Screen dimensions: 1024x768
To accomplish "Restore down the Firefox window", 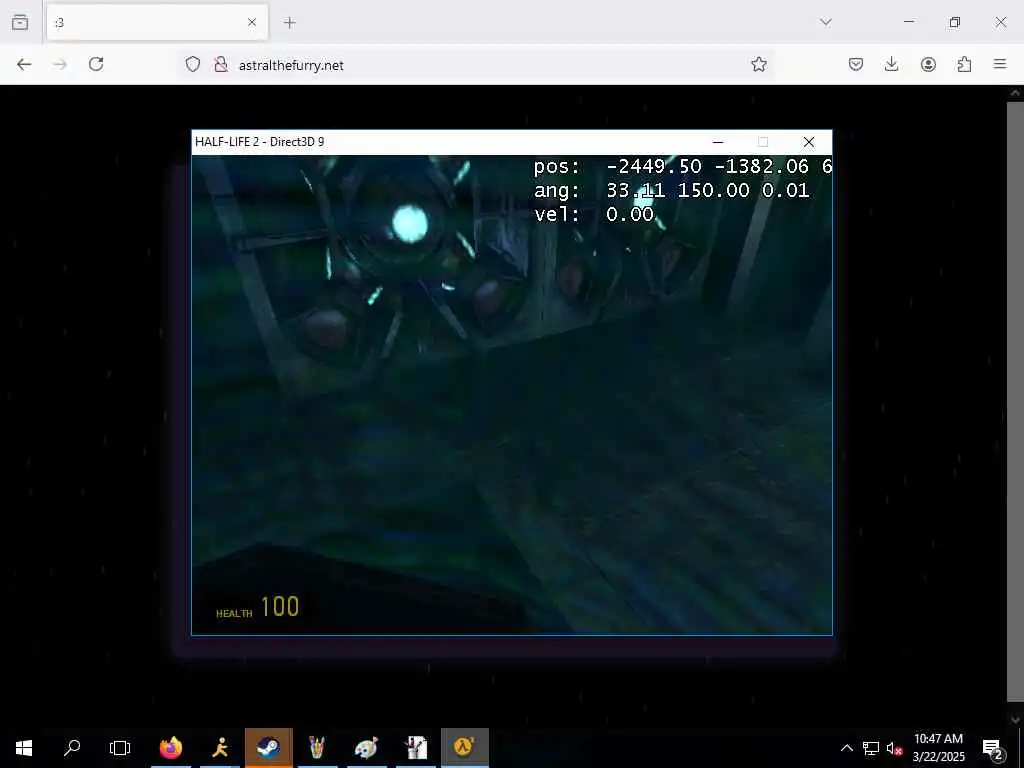I will pyautogui.click(x=955, y=22).
